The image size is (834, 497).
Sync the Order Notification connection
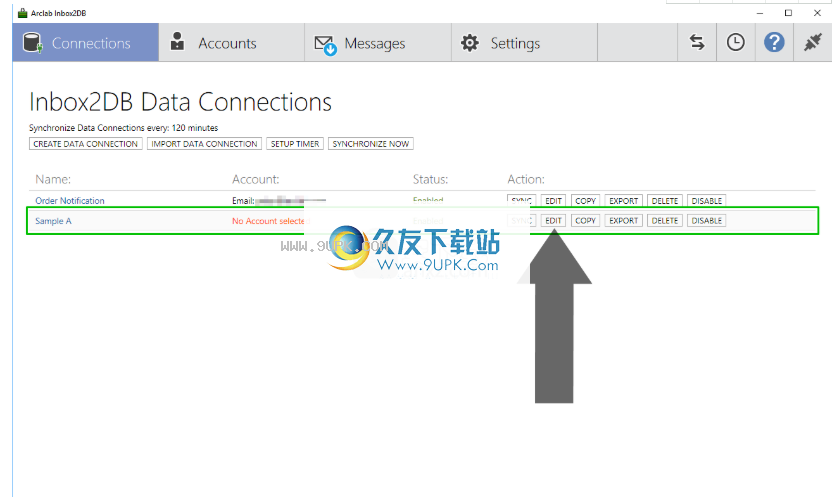(x=521, y=201)
